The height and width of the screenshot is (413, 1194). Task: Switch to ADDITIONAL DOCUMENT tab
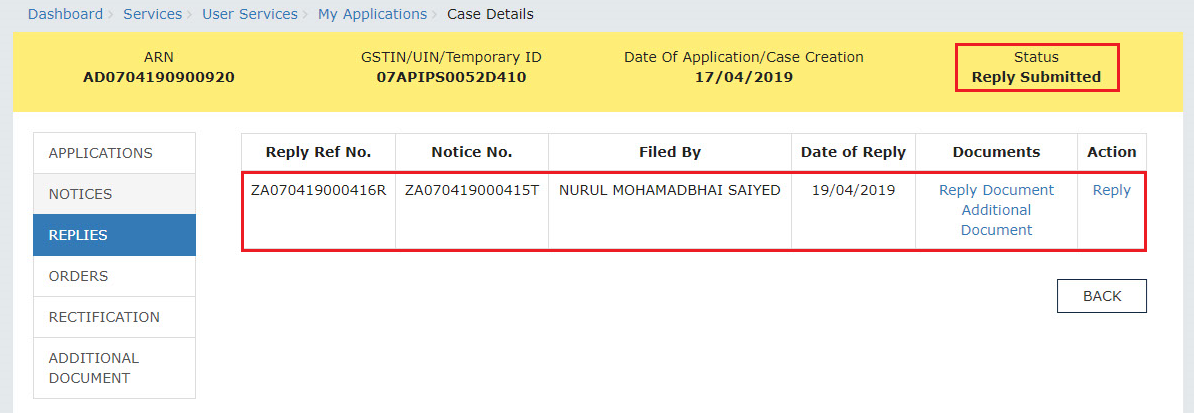(114, 368)
